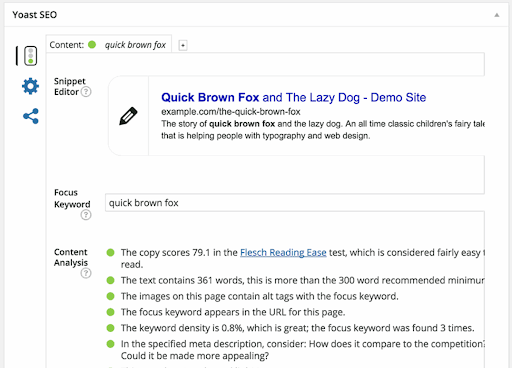Screen dimensions: 512x368
Task: Open the Flesch Reading Ease link
Action: click(283, 253)
